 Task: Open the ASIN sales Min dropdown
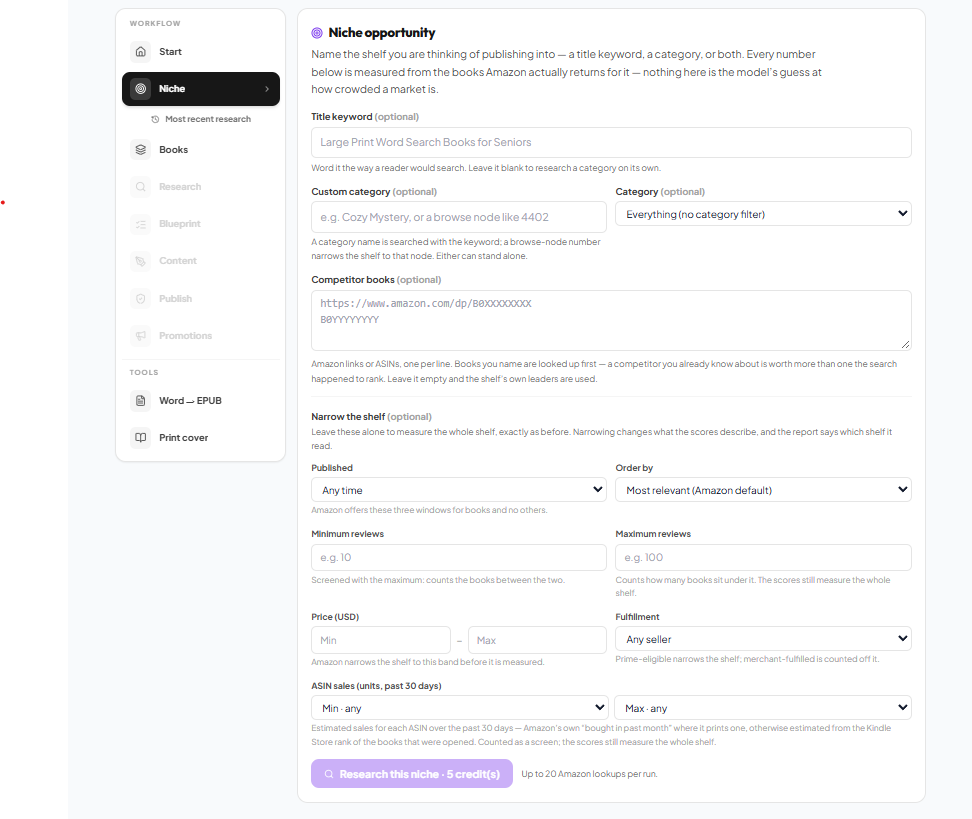459,707
